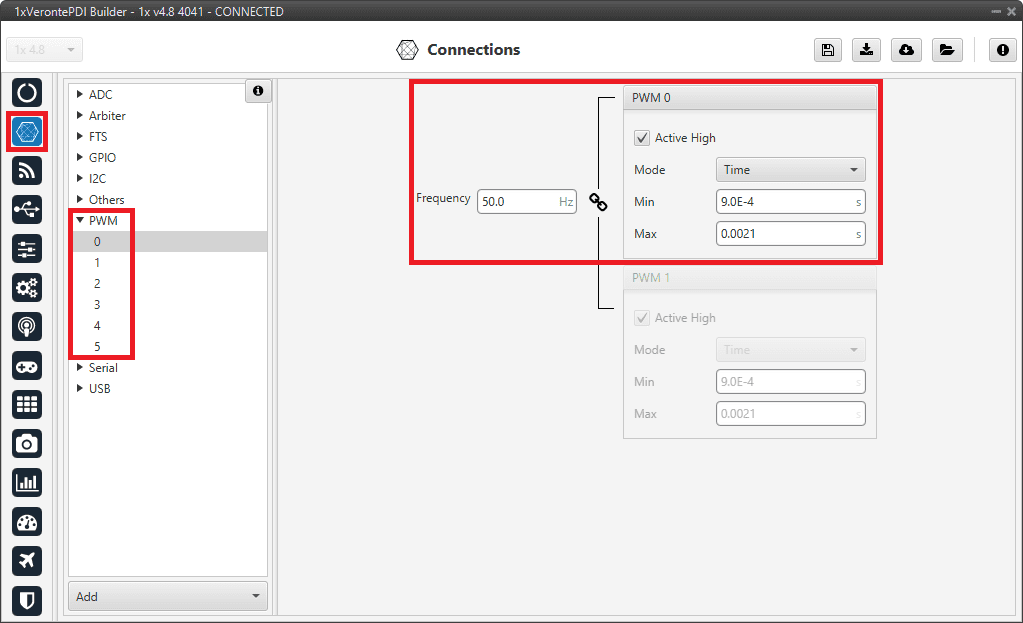Expand the ADC tree node

(80, 95)
